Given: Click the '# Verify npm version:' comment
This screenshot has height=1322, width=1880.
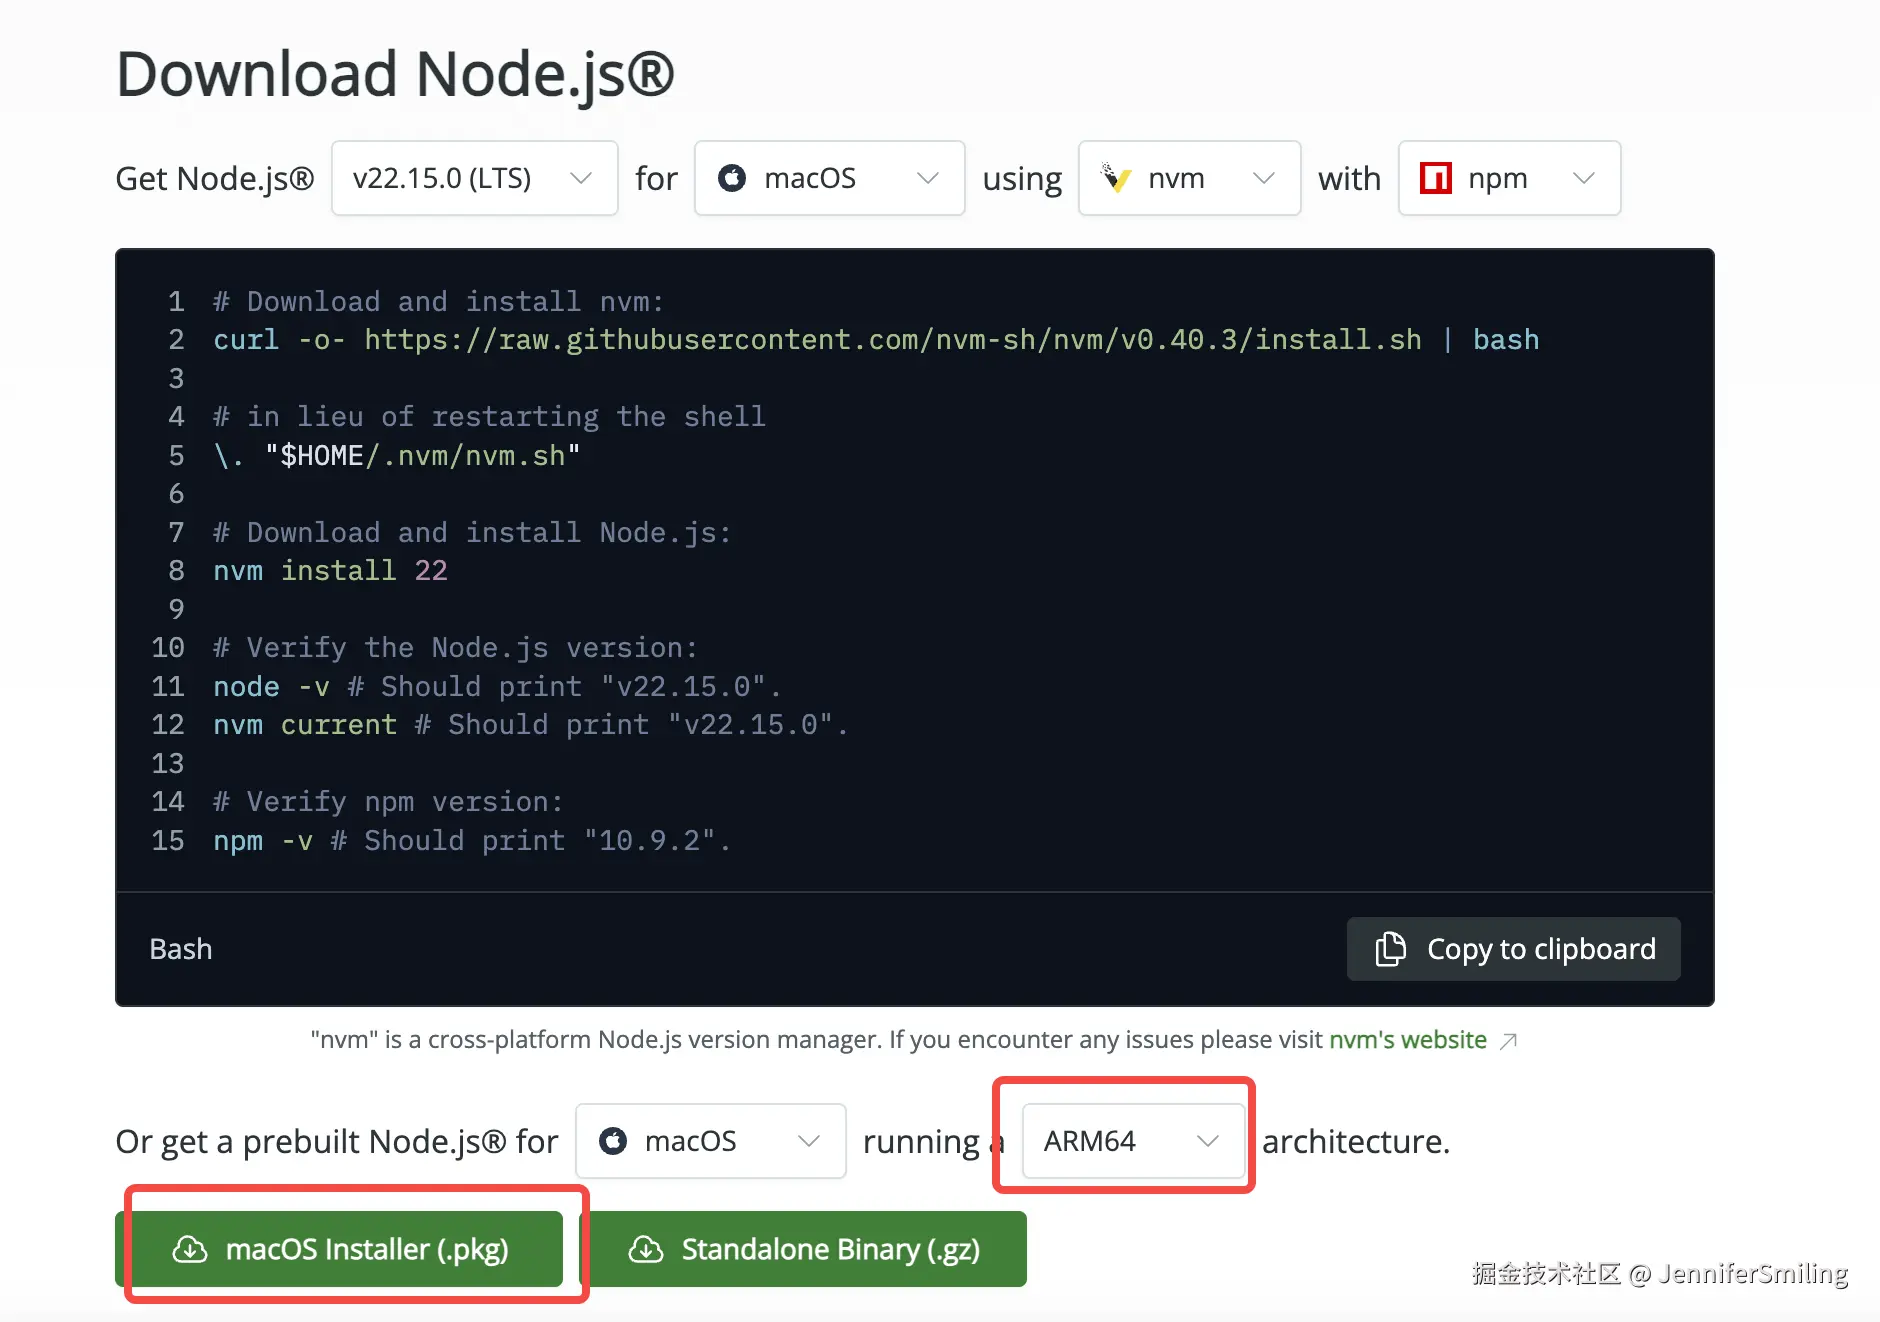Looking at the screenshot, I should (x=388, y=802).
